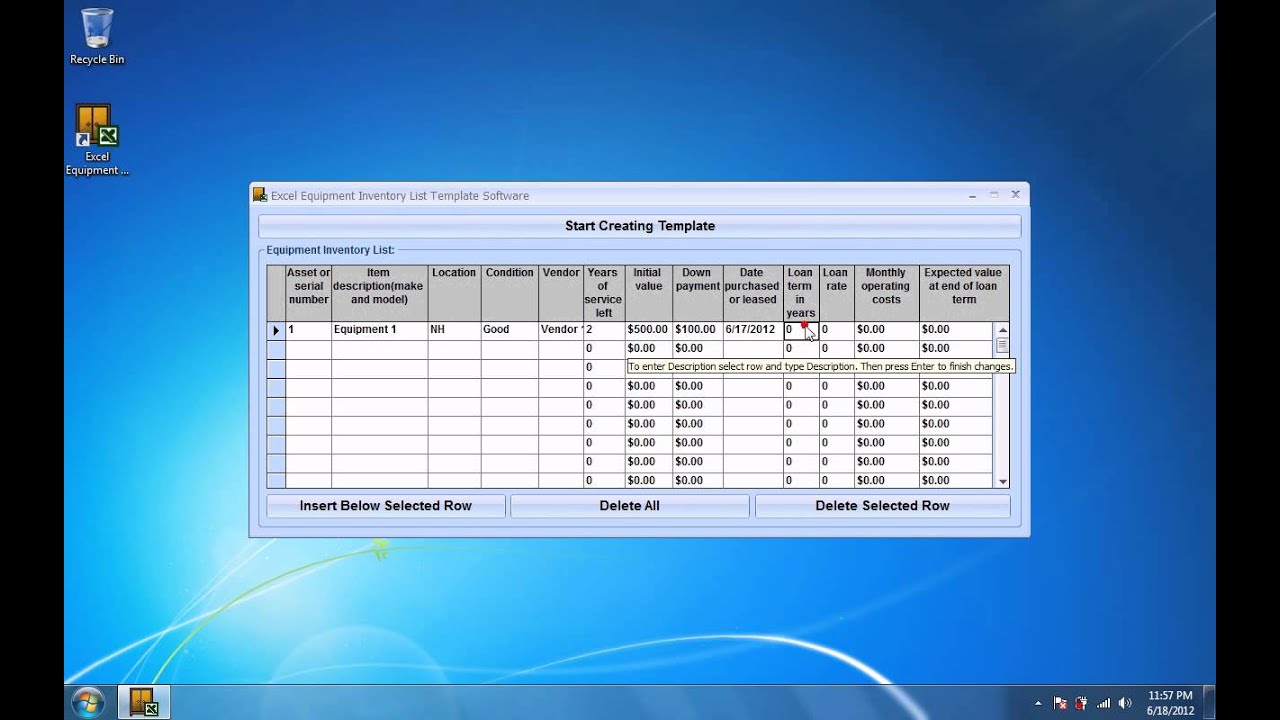Select the first row's arrow row selector
Image resolution: width=1280 pixels, height=720 pixels.
click(x=276, y=330)
